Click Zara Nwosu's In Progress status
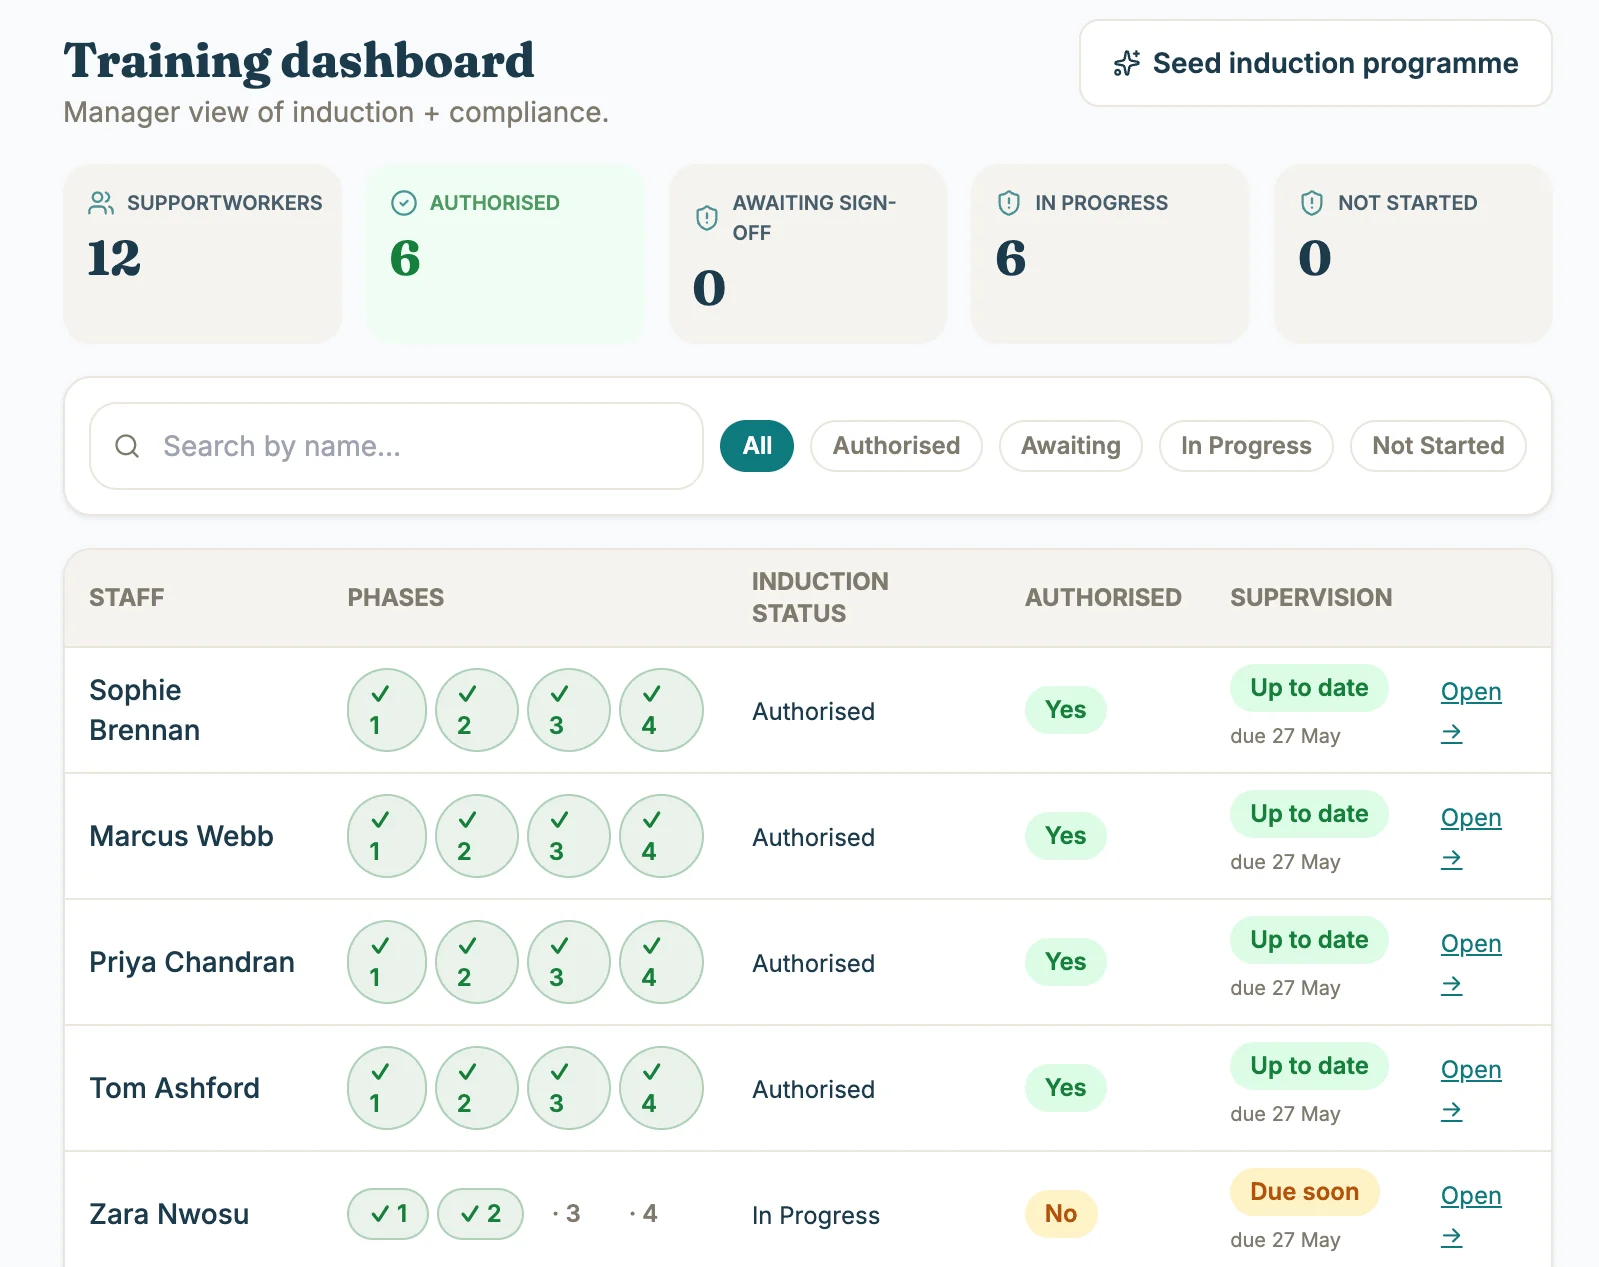 point(816,1216)
